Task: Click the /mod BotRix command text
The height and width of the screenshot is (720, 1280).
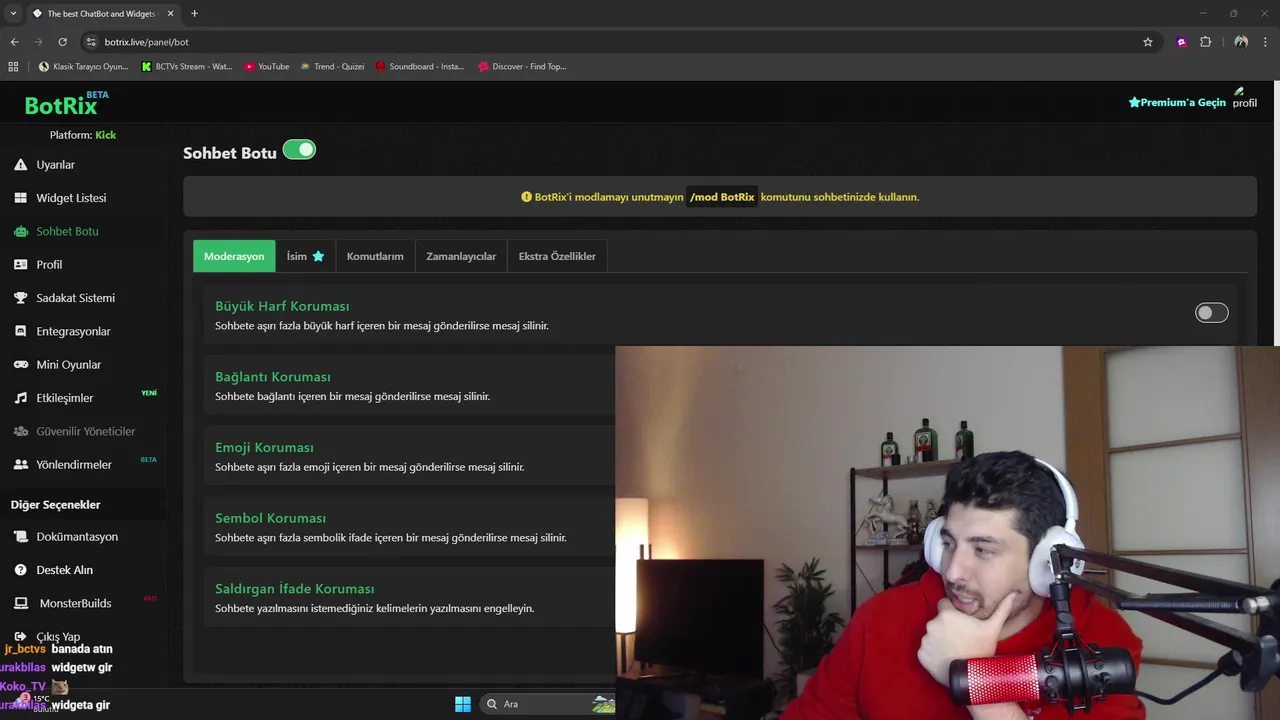Action: tap(722, 197)
